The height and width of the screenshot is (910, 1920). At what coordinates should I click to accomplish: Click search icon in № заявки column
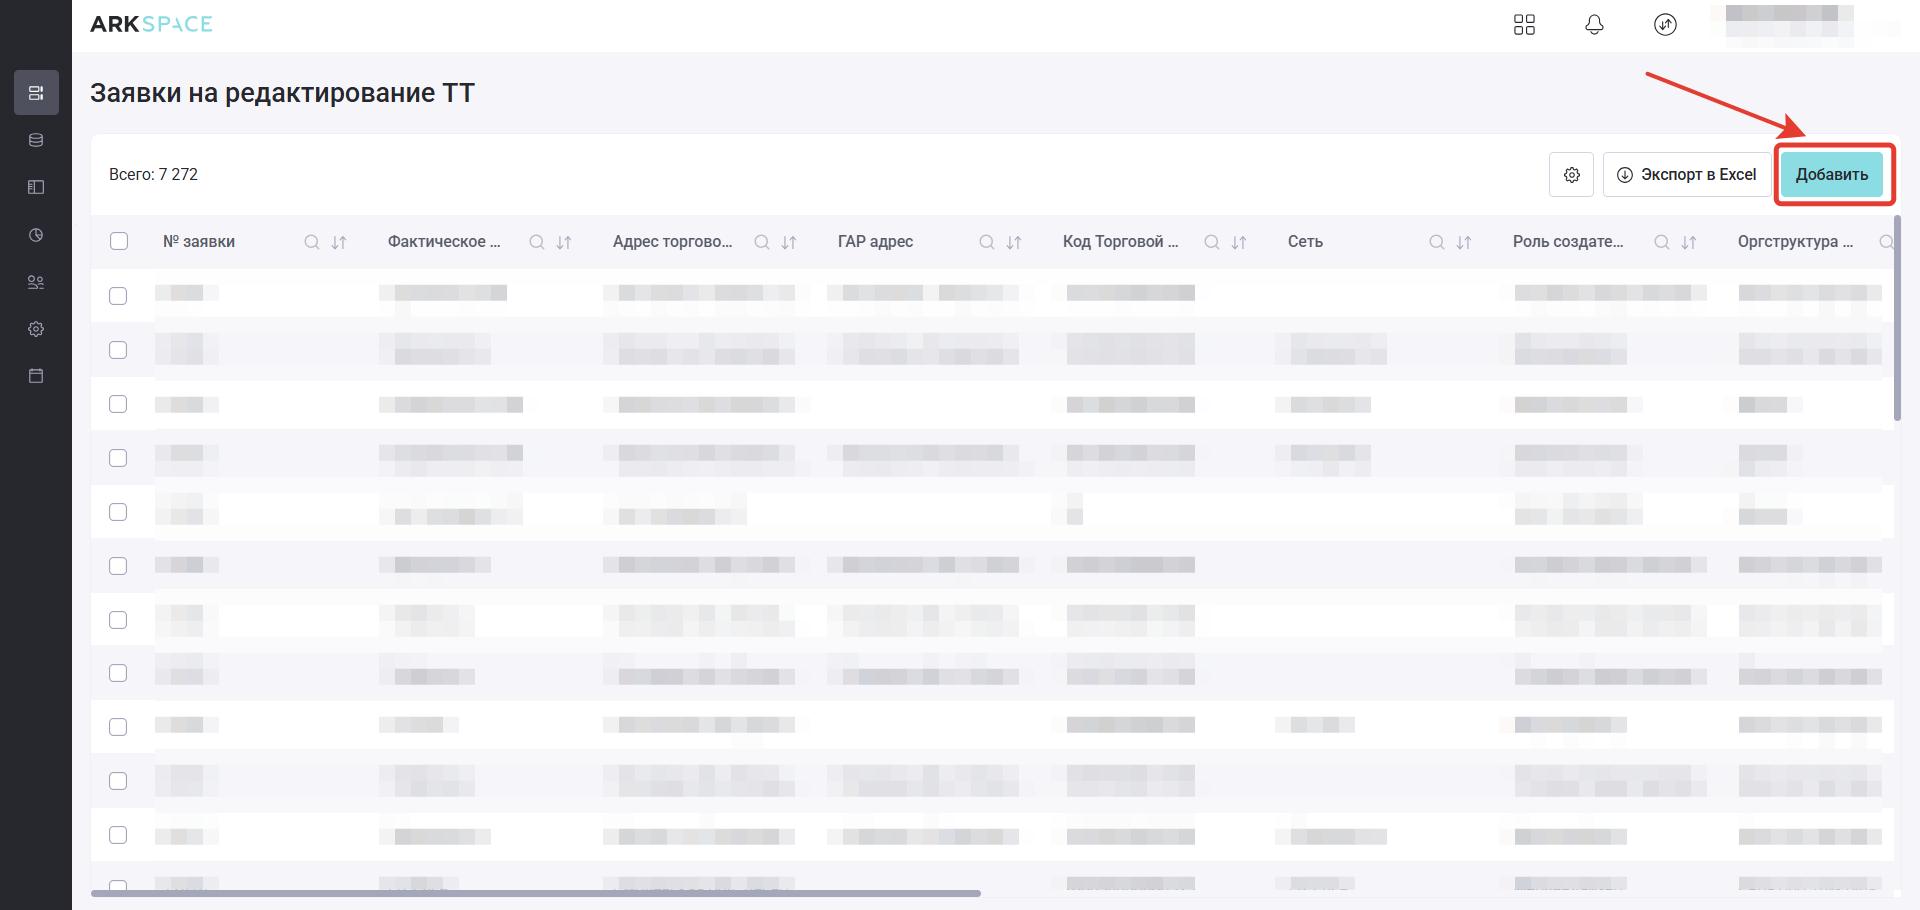[312, 242]
